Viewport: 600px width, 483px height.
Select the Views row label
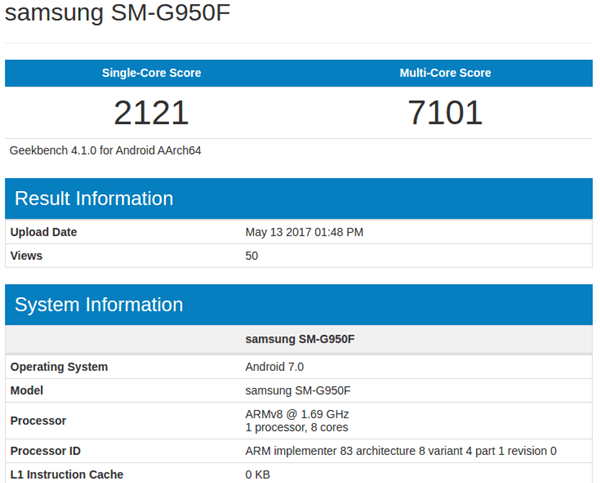click(27, 256)
